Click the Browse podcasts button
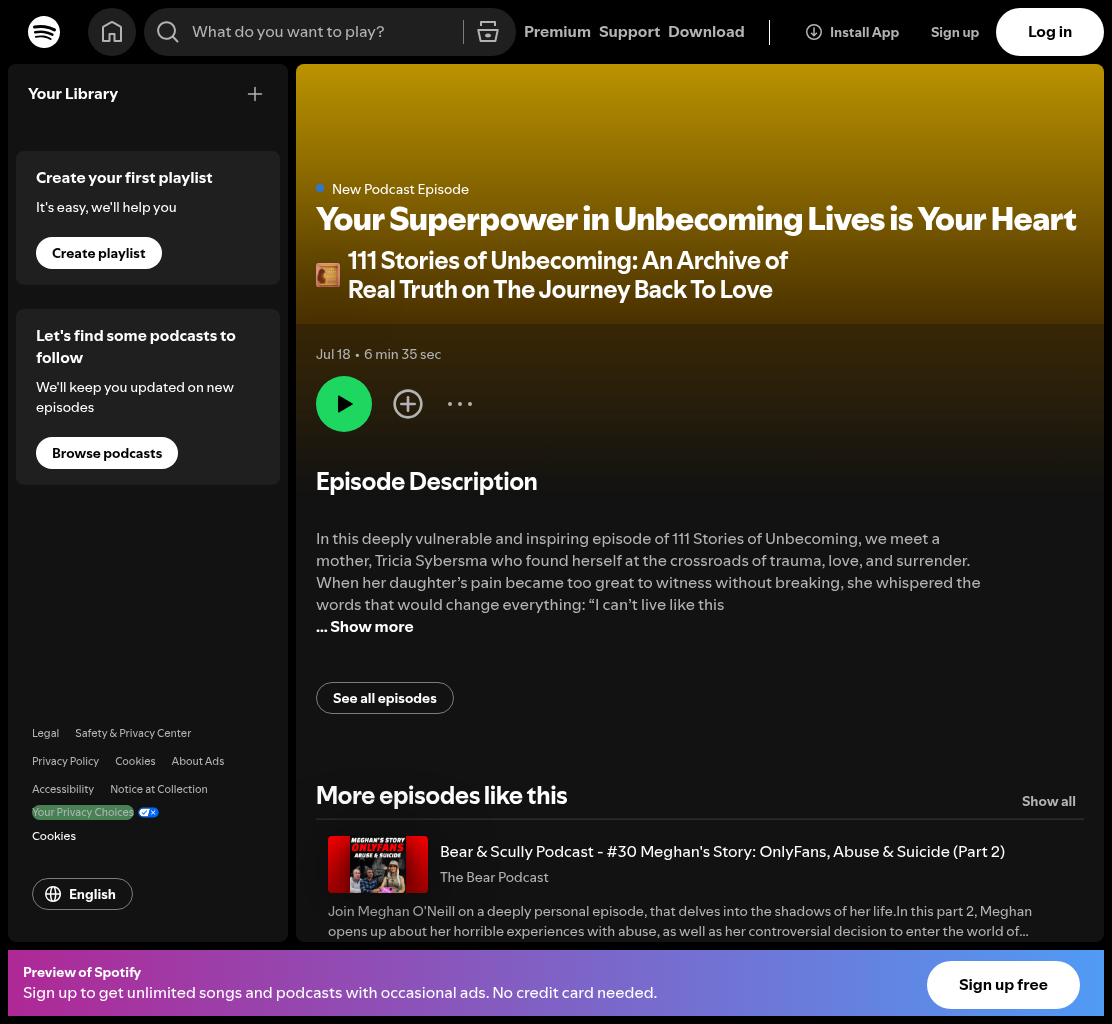Viewport: 1112px width, 1024px height. tap(107, 453)
